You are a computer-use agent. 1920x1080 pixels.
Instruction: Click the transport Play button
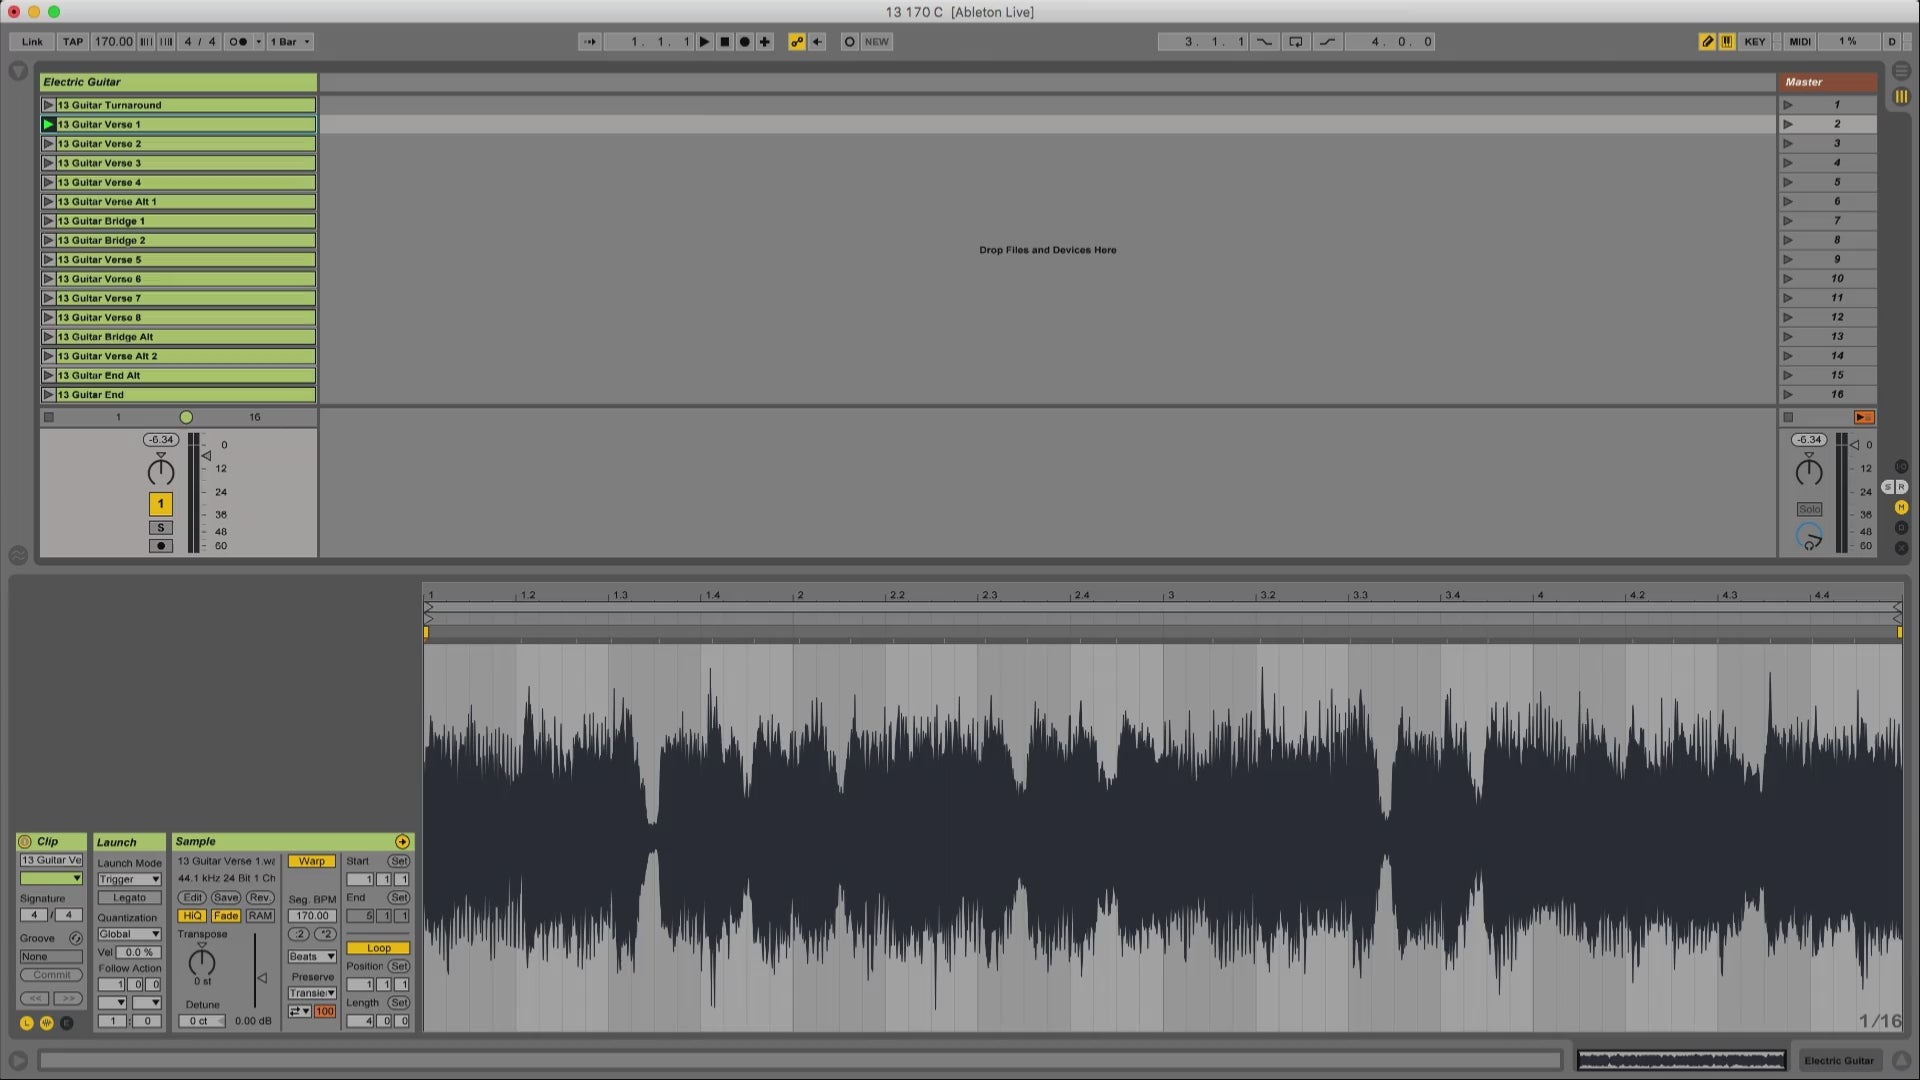[x=705, y=42]
